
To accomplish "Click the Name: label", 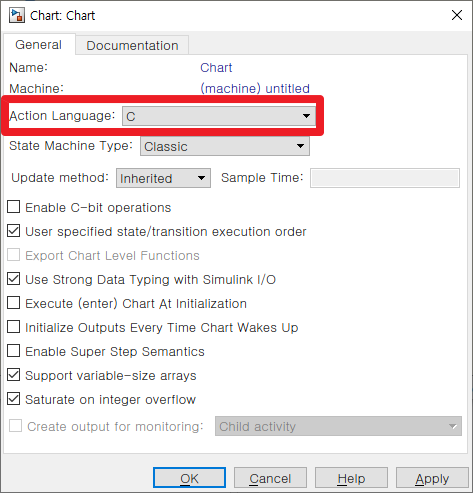I will pyautogui.click(x=29, y=68).
